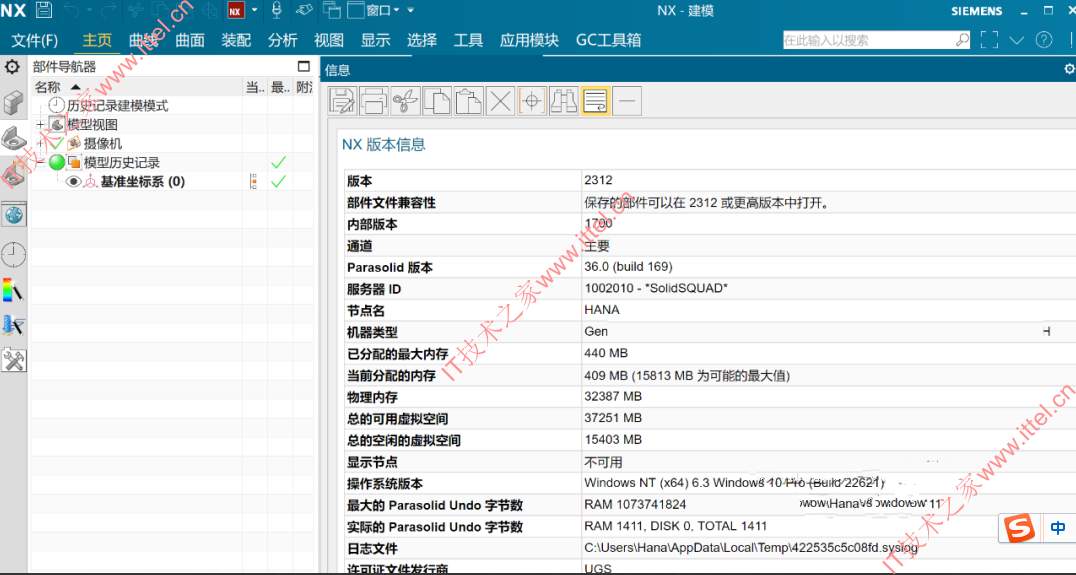The width and height of the screenshot is (1076, 575).
Task: Toggle visibility eye of 基准坐标系 (0)
Action: (73, 182)
